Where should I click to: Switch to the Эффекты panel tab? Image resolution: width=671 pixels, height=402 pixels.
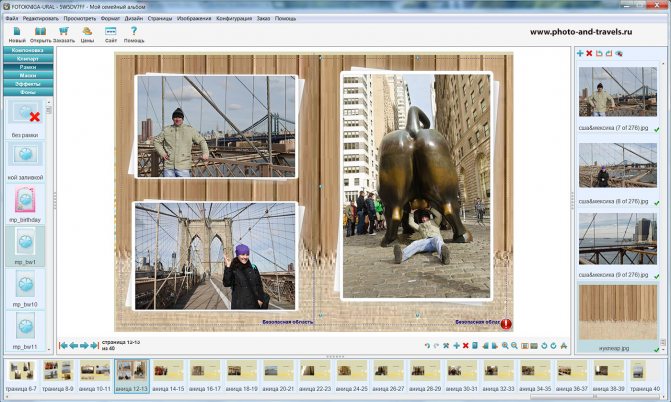click(27, 84)
